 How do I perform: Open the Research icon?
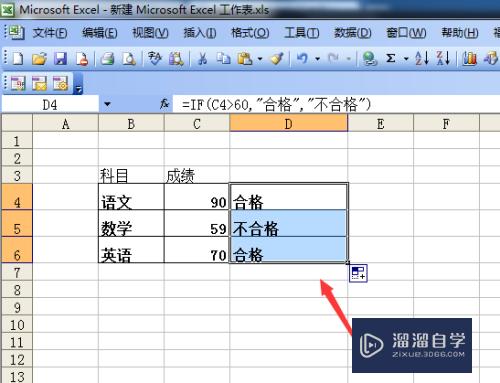tap(176, 59)
